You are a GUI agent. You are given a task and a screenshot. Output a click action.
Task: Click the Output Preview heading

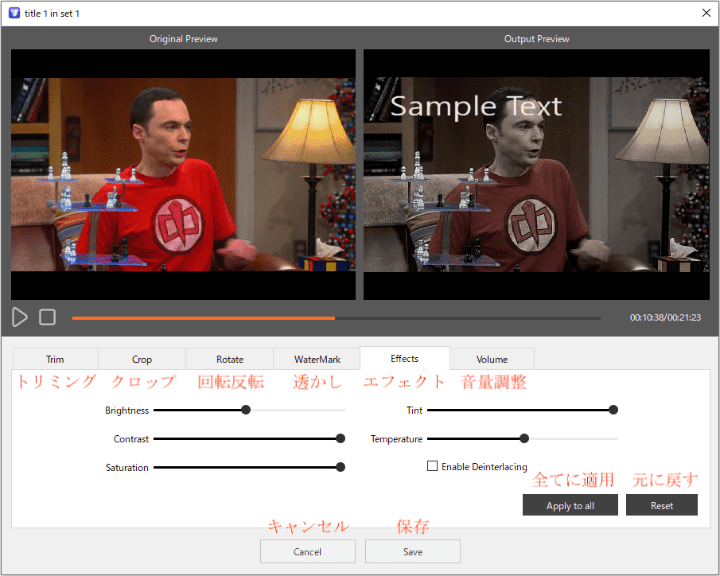pos(537,39)
